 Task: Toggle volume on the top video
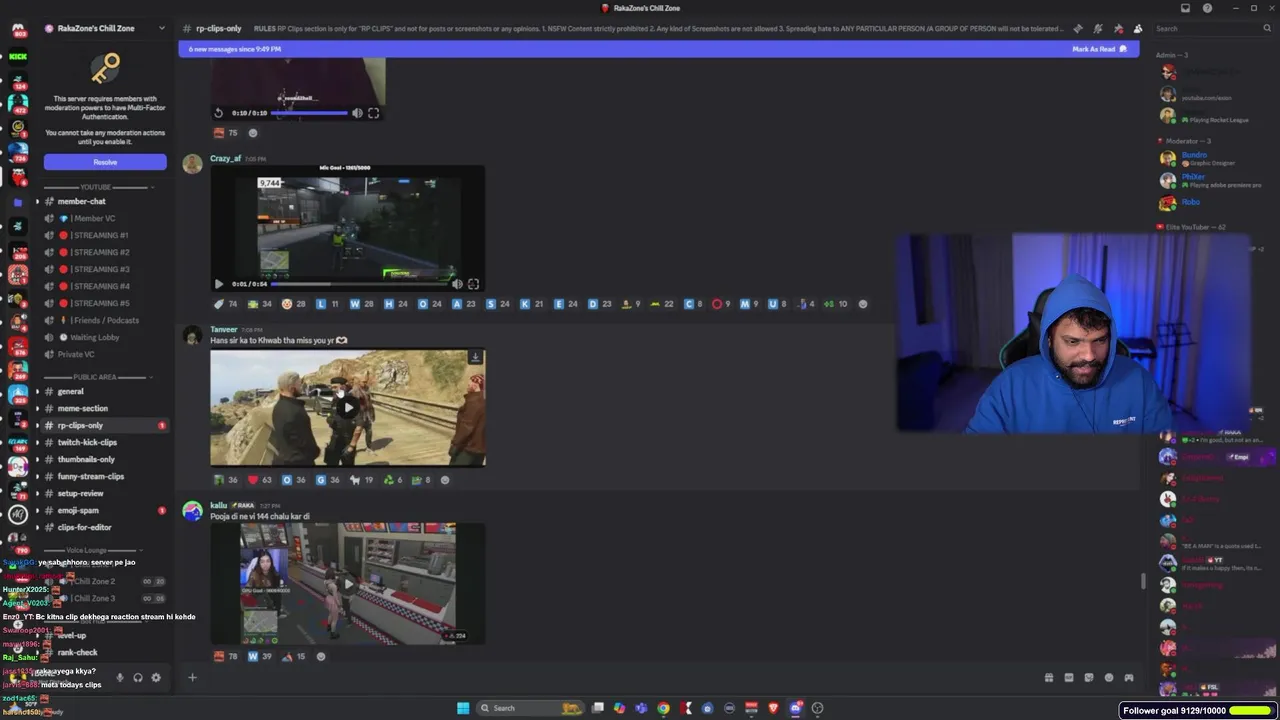pos(357,113)
